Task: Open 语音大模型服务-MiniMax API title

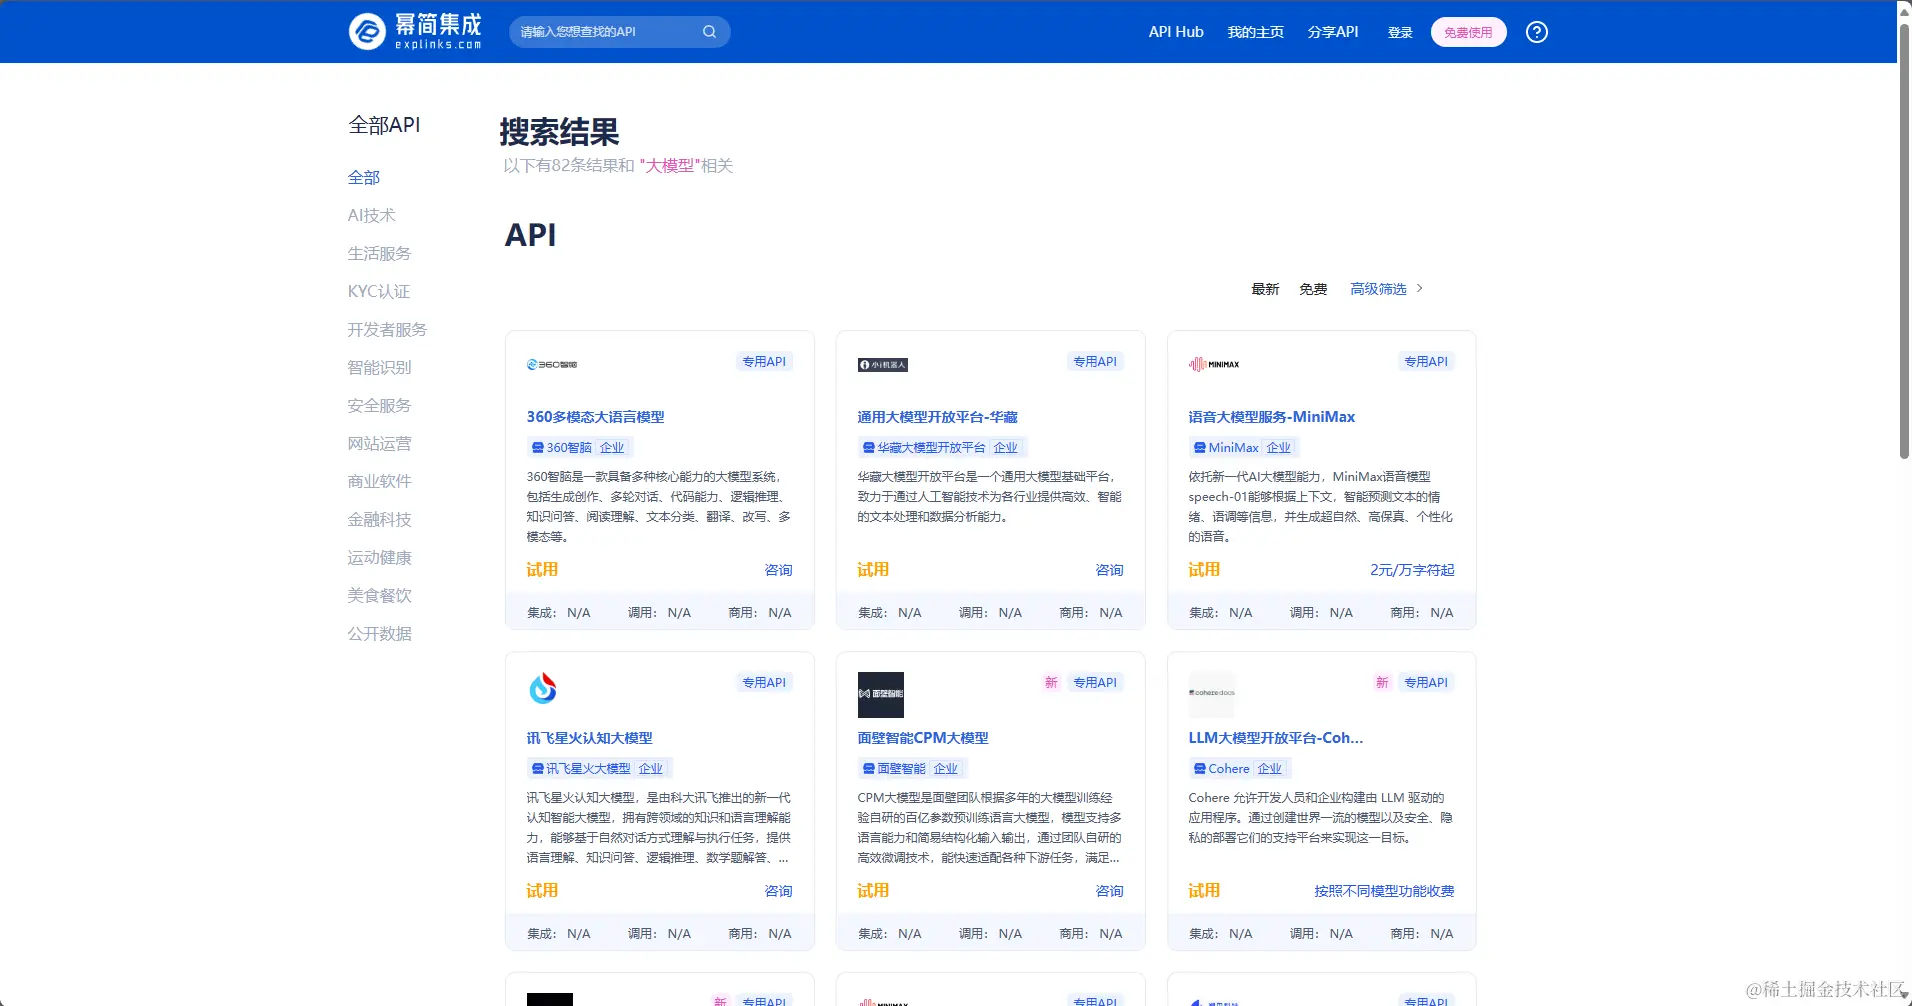Action: coord(1271,417)
